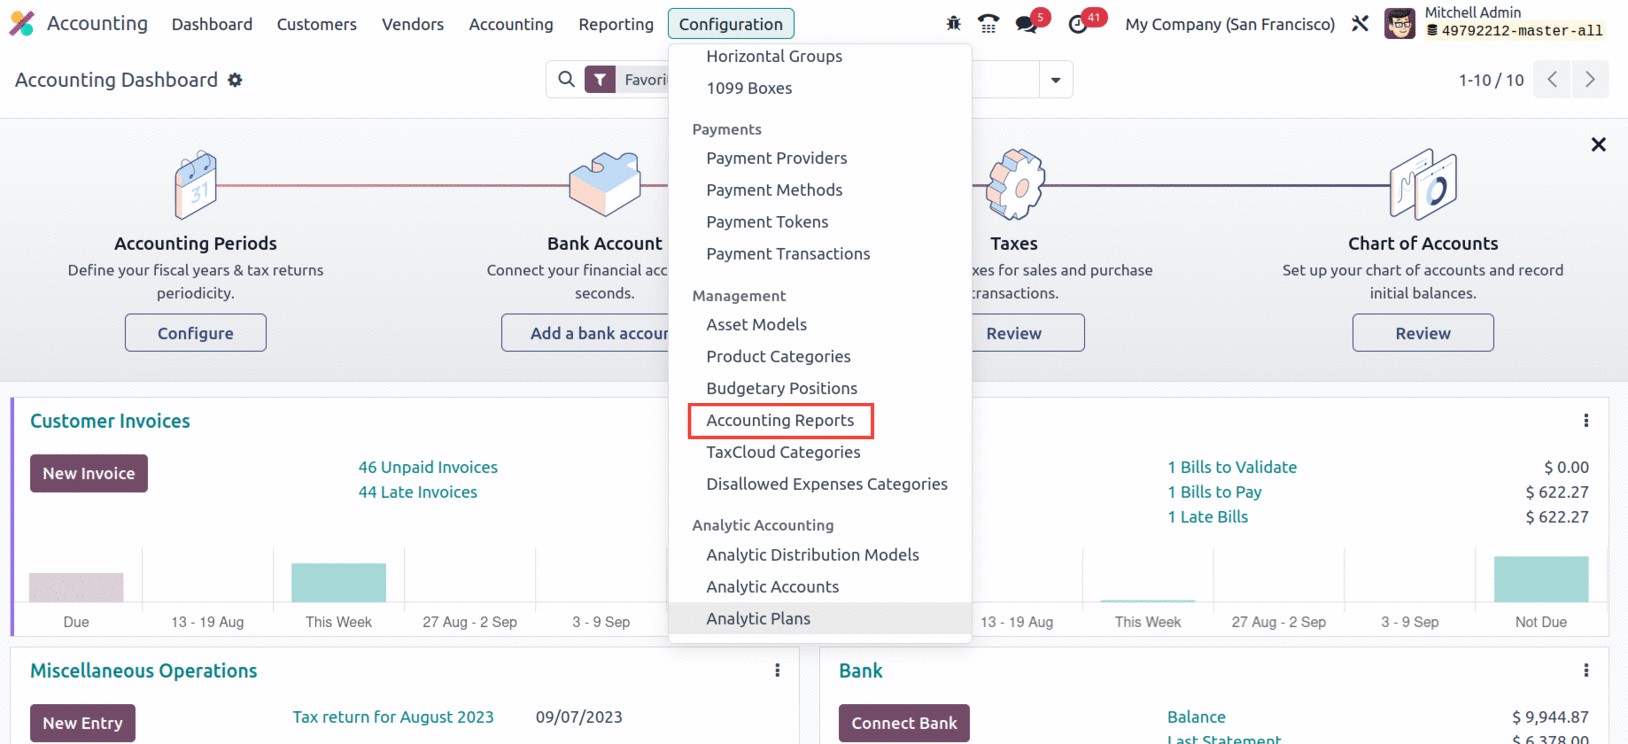Select Accounting Reports menu entry

coord(781,421)
